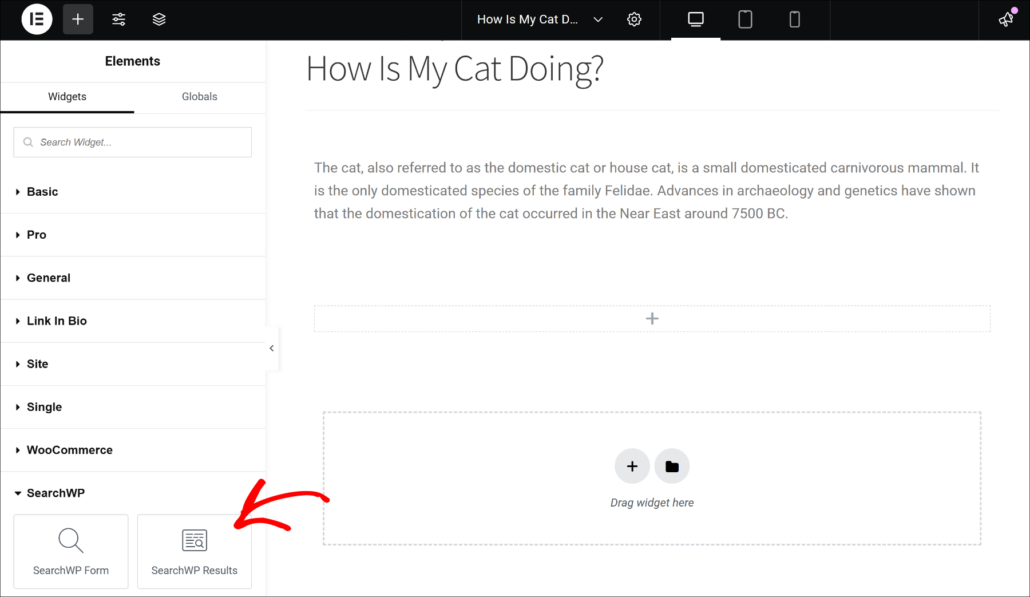Screen dimensions: 1030x597
Task: Click the Add Element plus button
Action: 78,19
